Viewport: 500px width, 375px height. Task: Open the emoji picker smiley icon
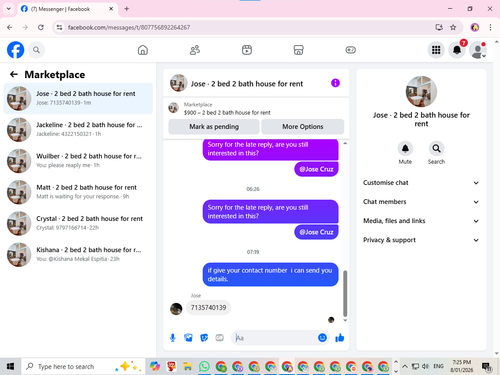322,338
